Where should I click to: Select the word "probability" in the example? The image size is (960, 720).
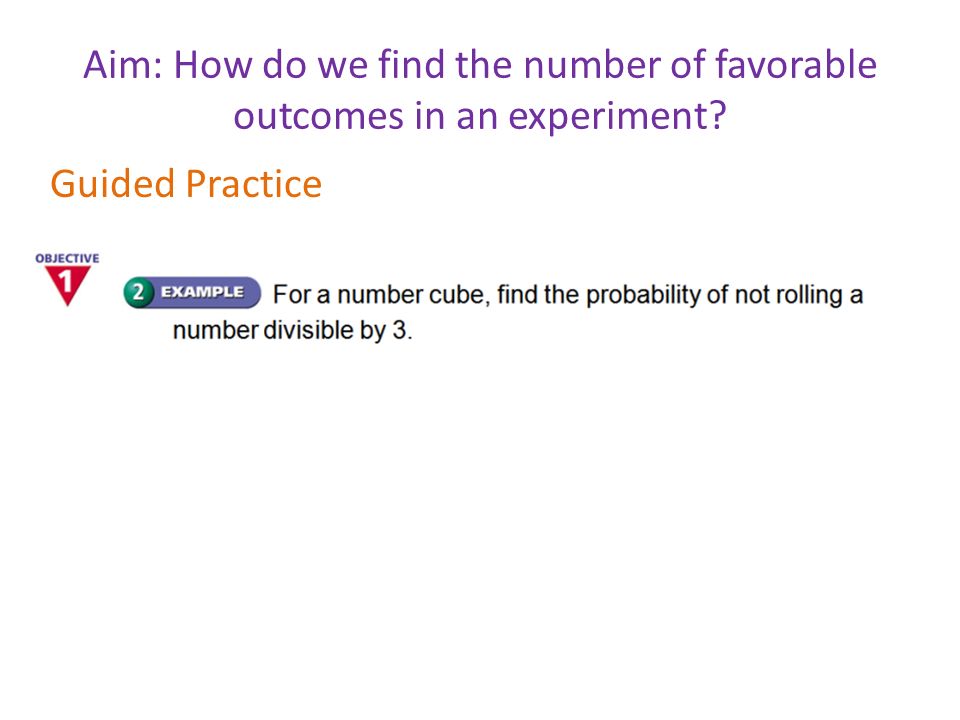(643, 295)
